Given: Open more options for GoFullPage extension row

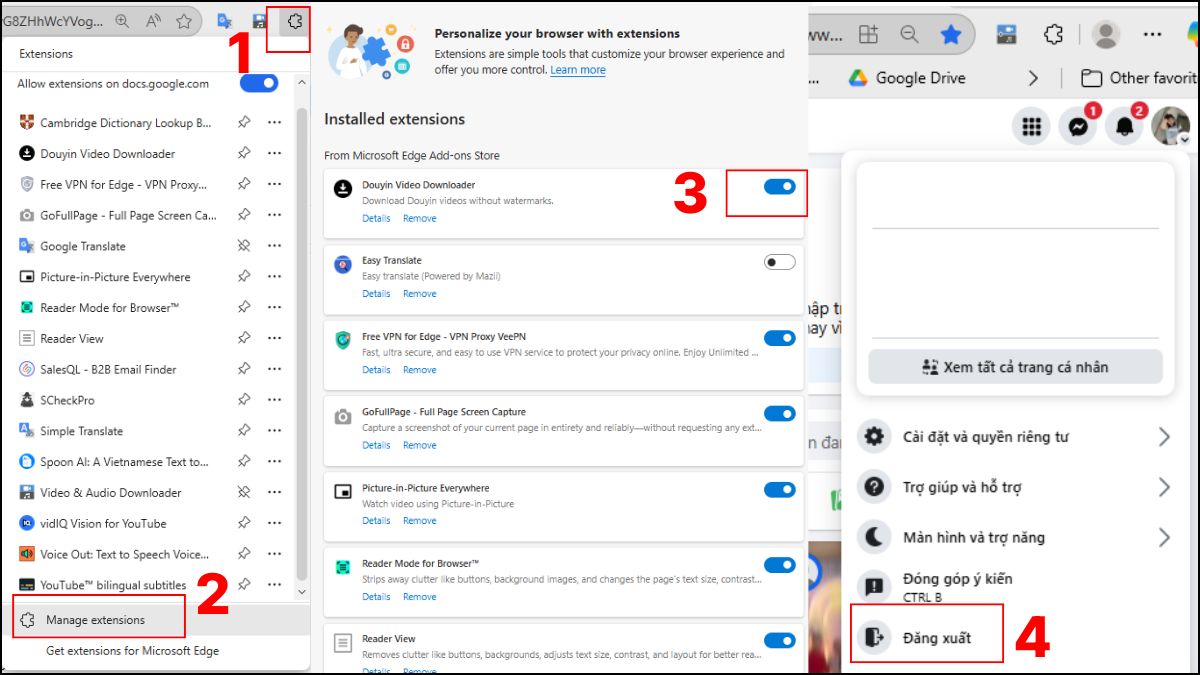Looking at the screenshot, I should 275,215.
